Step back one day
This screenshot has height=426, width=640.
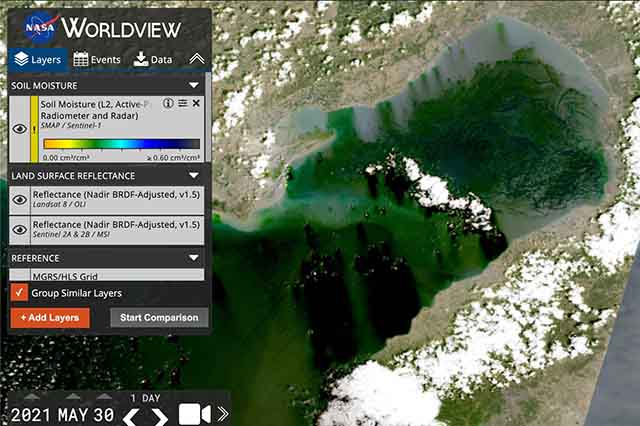(131, 415)
